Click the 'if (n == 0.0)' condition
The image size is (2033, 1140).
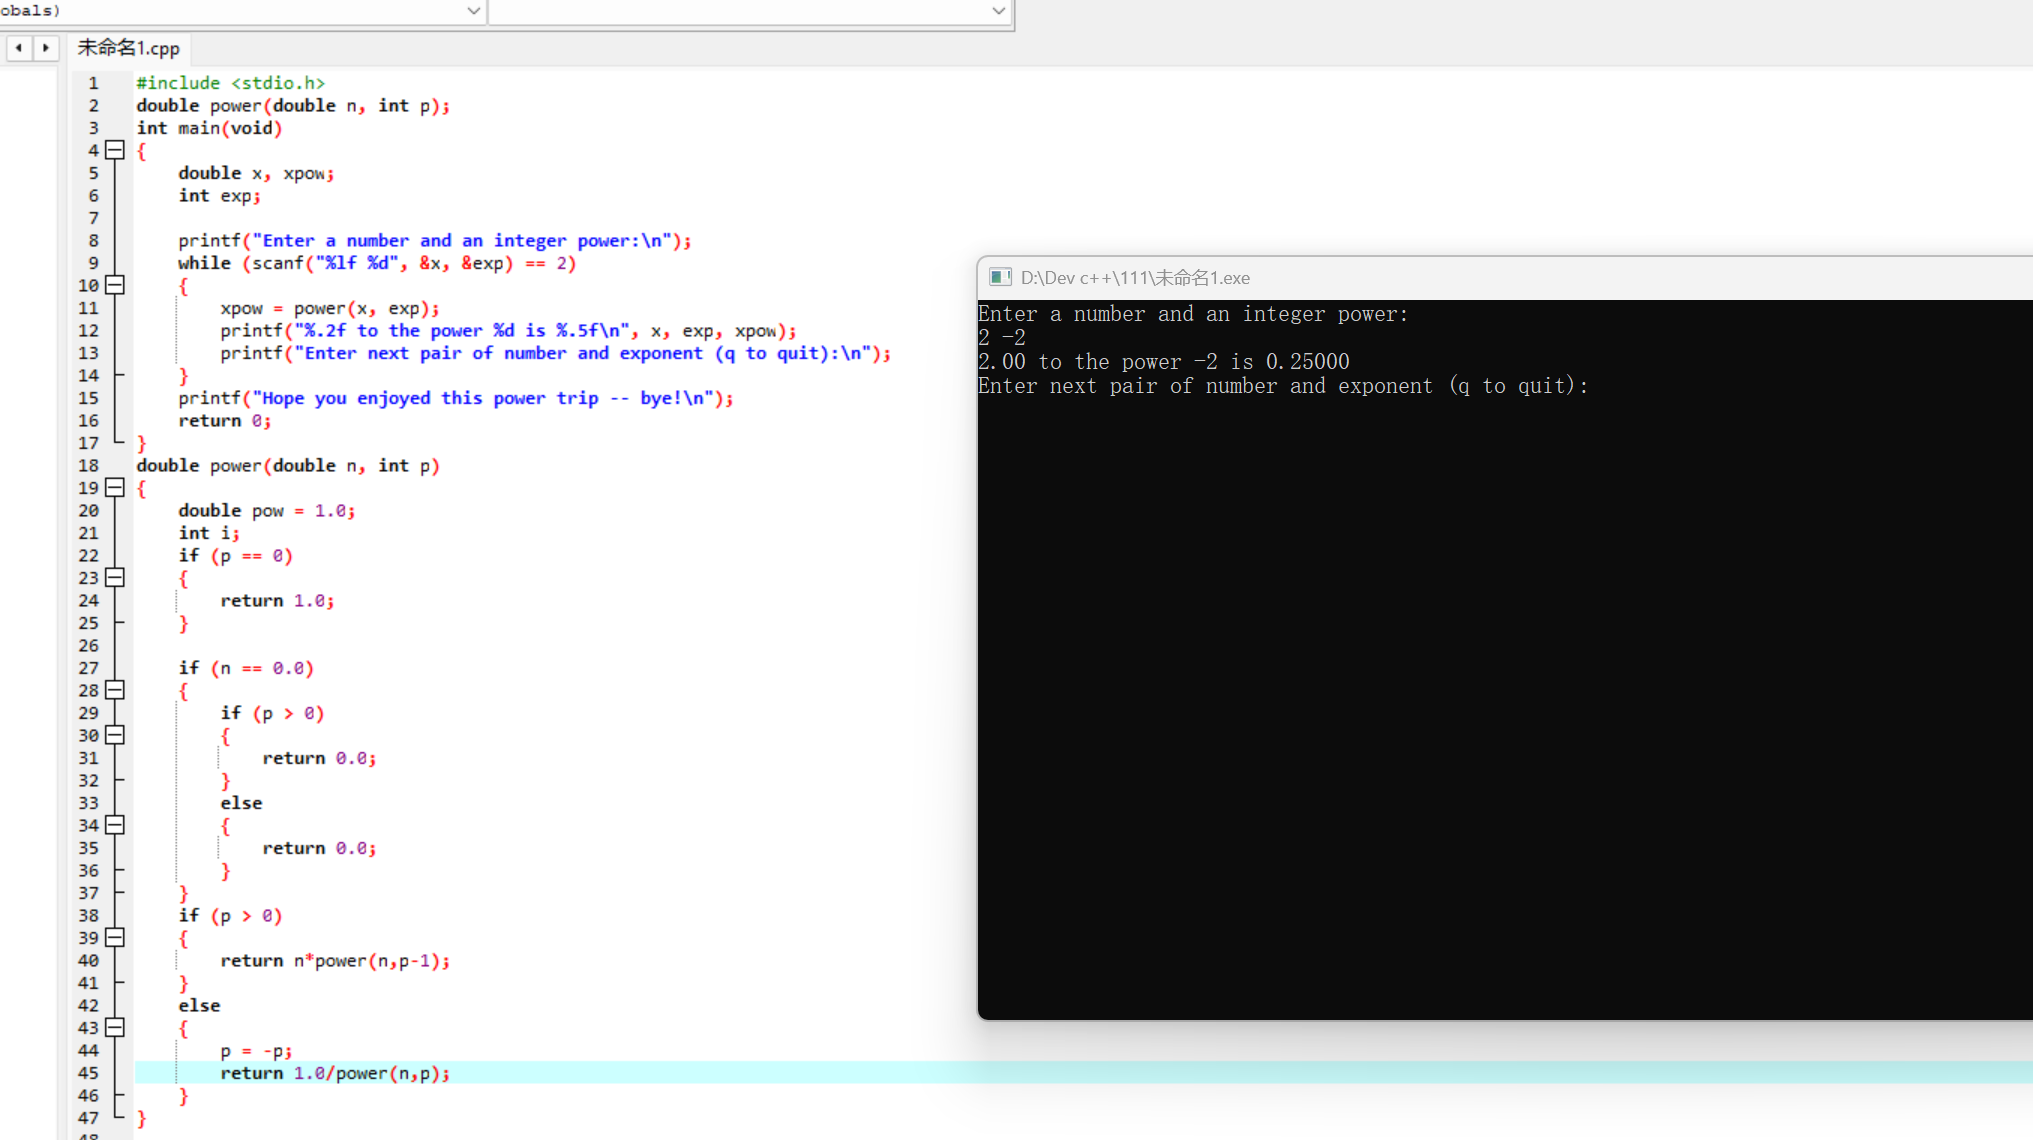(x=246, y=668)
